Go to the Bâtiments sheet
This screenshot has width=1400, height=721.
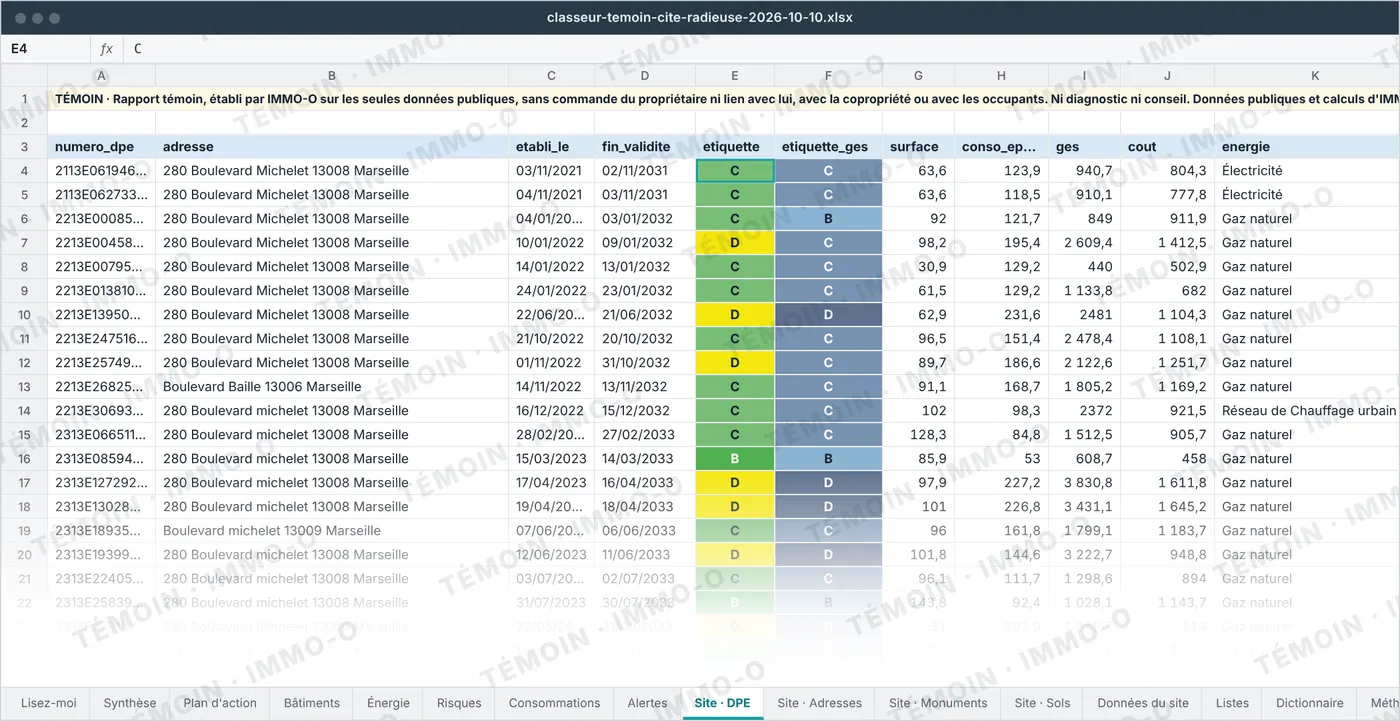tap(312, 703)
